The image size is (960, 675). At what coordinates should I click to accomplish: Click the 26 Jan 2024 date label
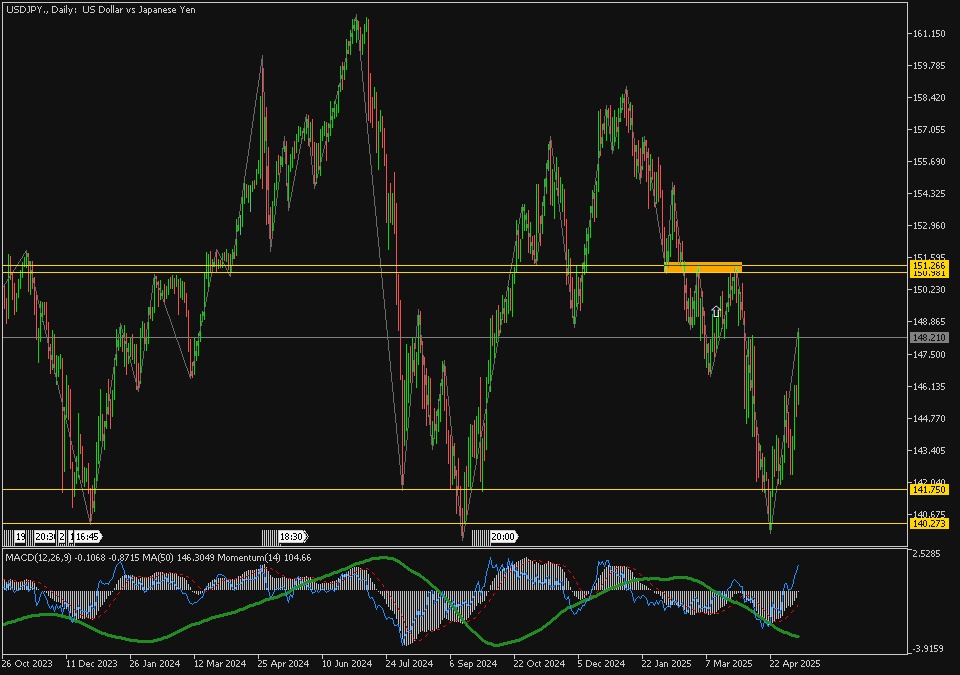pyautogui.click(x=155, y=663)
